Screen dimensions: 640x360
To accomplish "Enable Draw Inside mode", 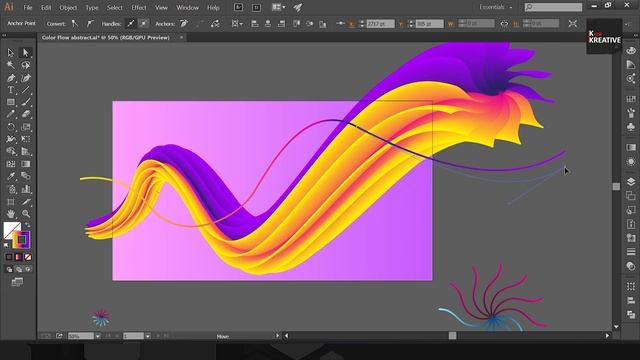I will tap(28, 269).
